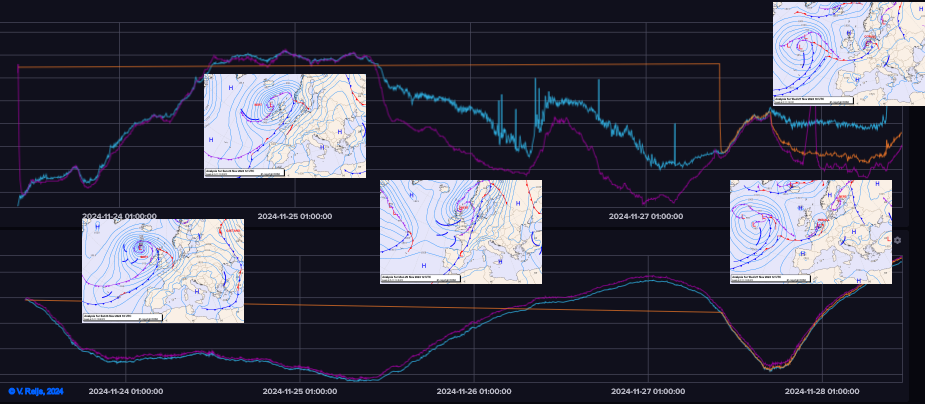Click upper chart label 2024-11-27 01:00:00
Image resolution: width=925 pixels, height=404 pixels.
(x=646, y=216)
